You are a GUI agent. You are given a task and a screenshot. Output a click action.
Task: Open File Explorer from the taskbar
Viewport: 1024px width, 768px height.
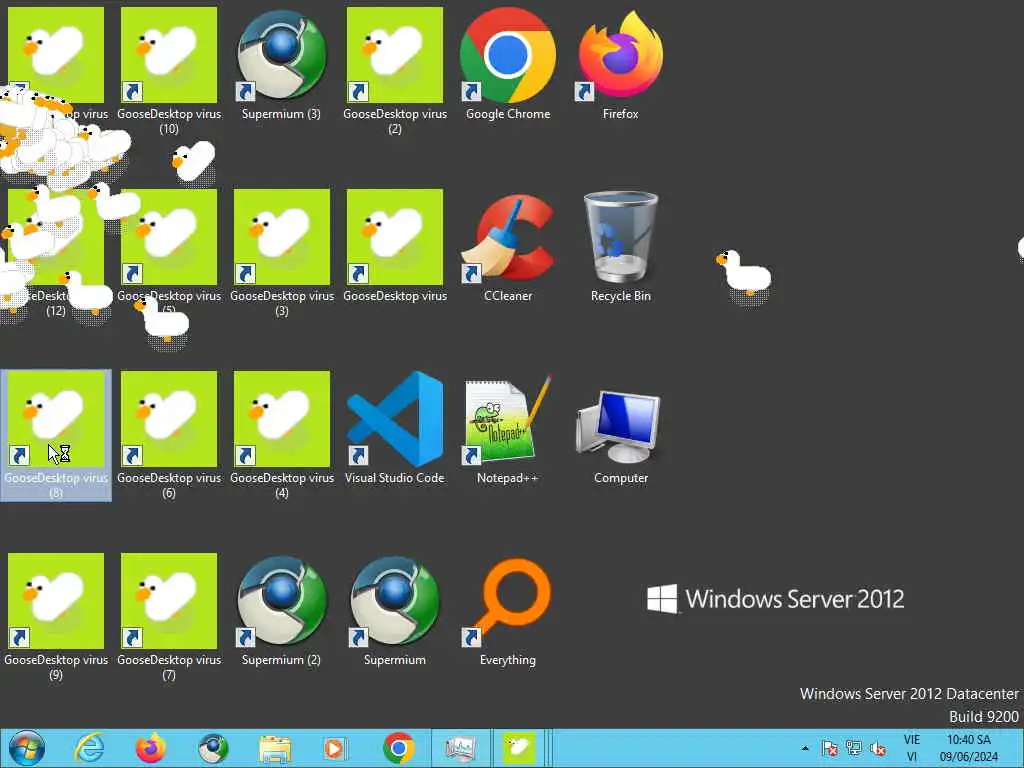(x=275, y=748)
